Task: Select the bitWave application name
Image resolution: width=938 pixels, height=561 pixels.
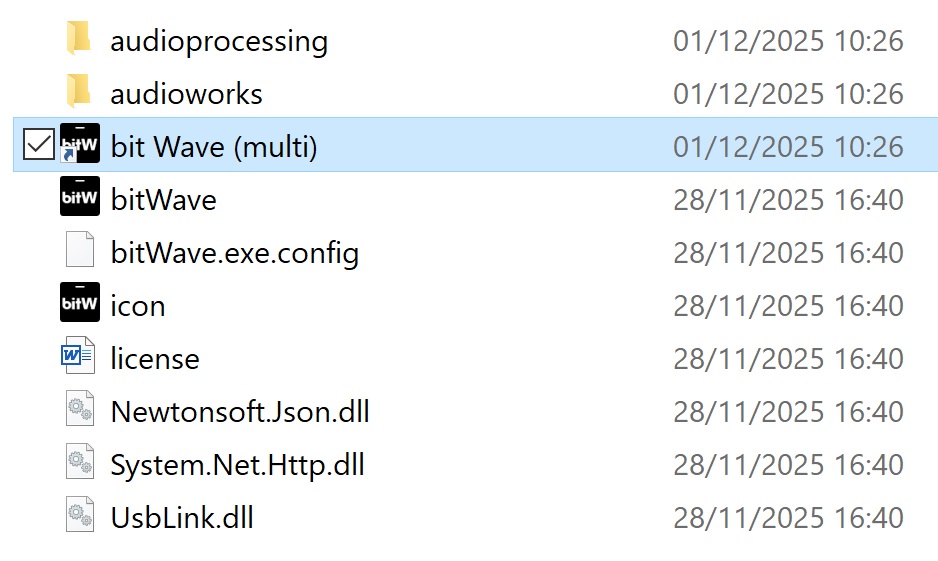Action: coord(163,200)
